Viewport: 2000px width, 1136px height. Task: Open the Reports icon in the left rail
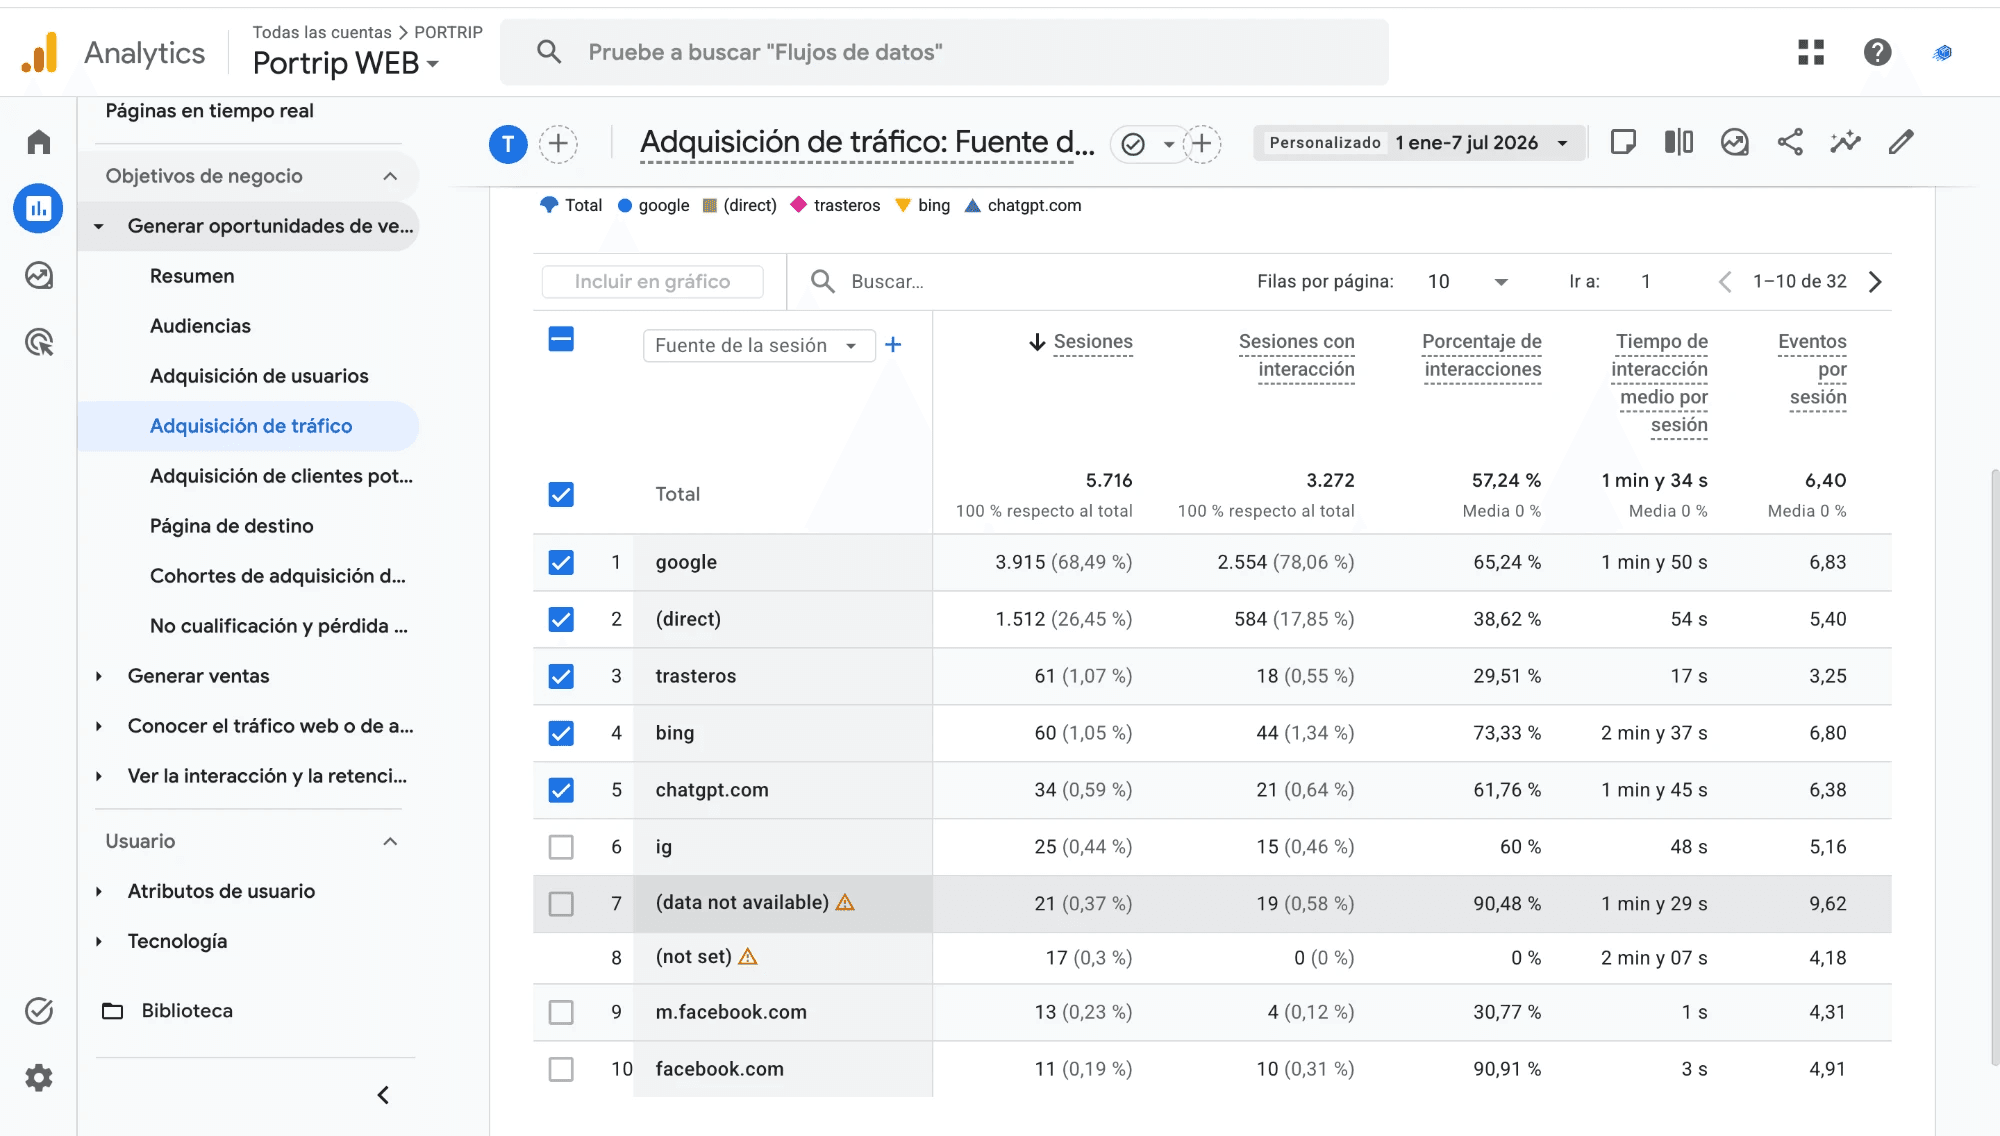[39, 208]
